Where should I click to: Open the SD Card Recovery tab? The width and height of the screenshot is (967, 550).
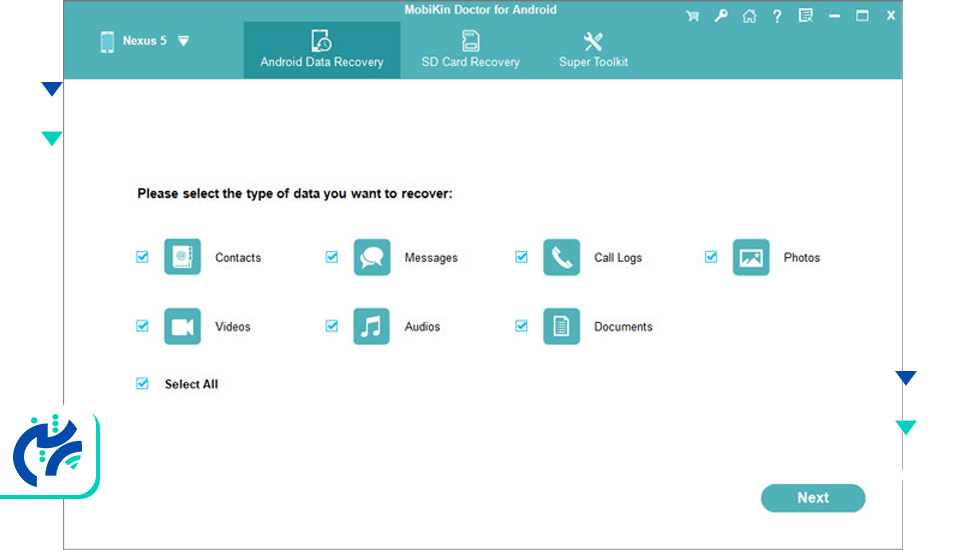(471, 50)
